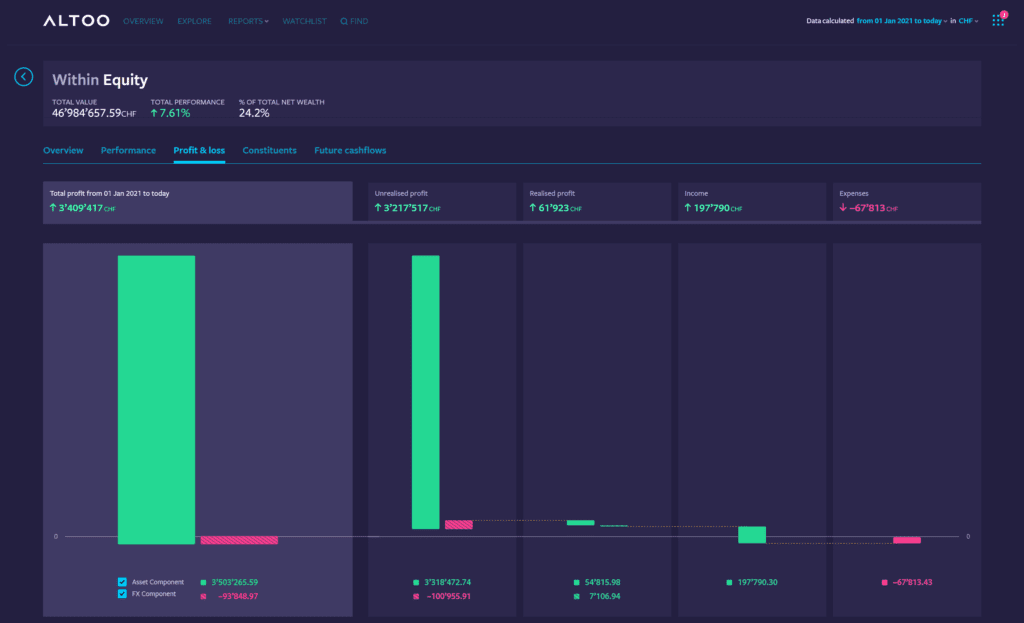This screenshot has width=1024, height=623.
Task: Click the tall green Asset Component bar
Action: coord(156,400)
